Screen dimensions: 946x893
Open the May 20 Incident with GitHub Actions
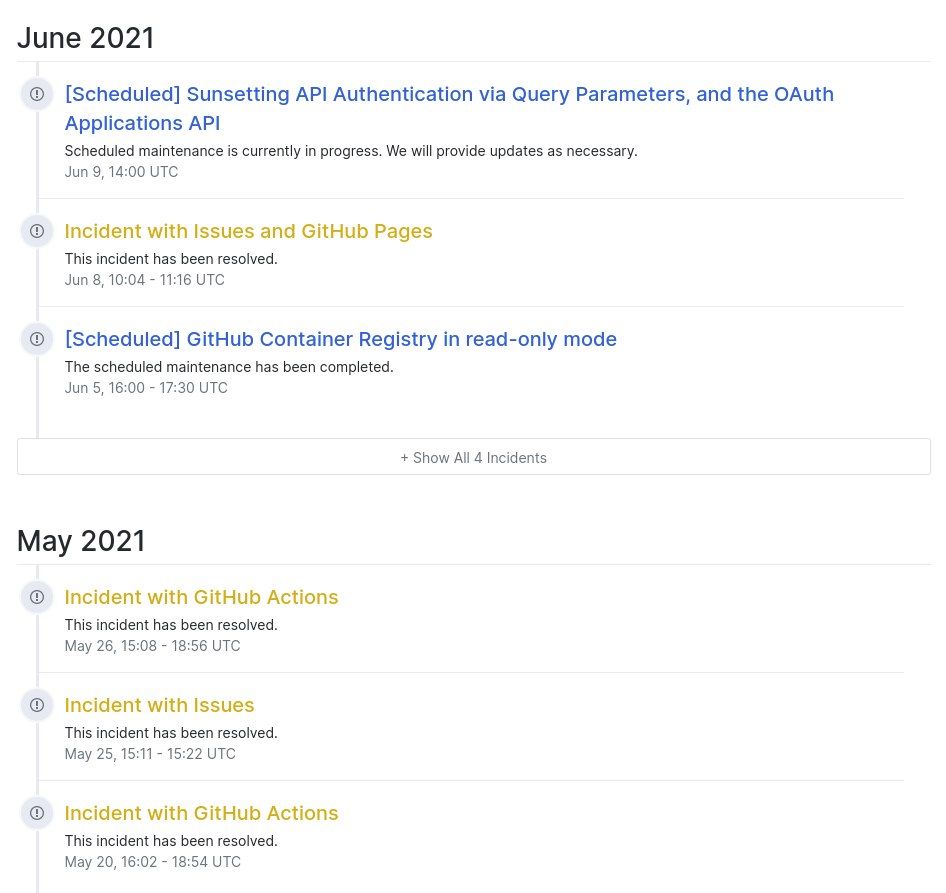point(202,813)
